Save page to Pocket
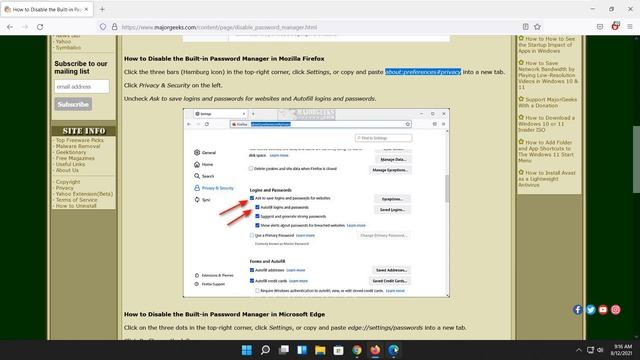 coord(600,27)
